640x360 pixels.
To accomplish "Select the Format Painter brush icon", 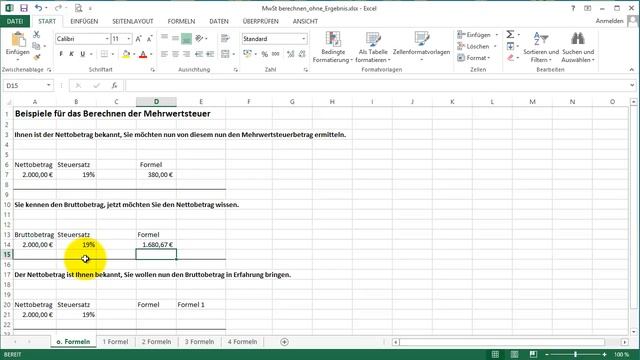I will (36, 57).
